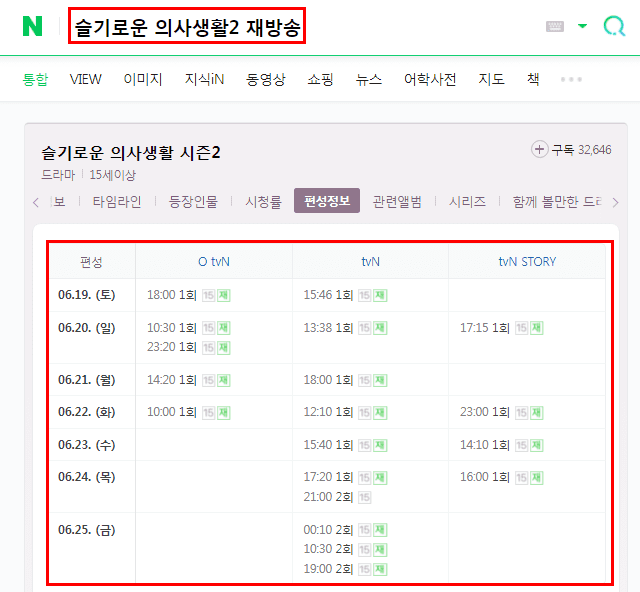Image resolution: width=640 pixels, height=592 pixels.
Task: Click the tvN STORY channel header
Action: point(527,261)
